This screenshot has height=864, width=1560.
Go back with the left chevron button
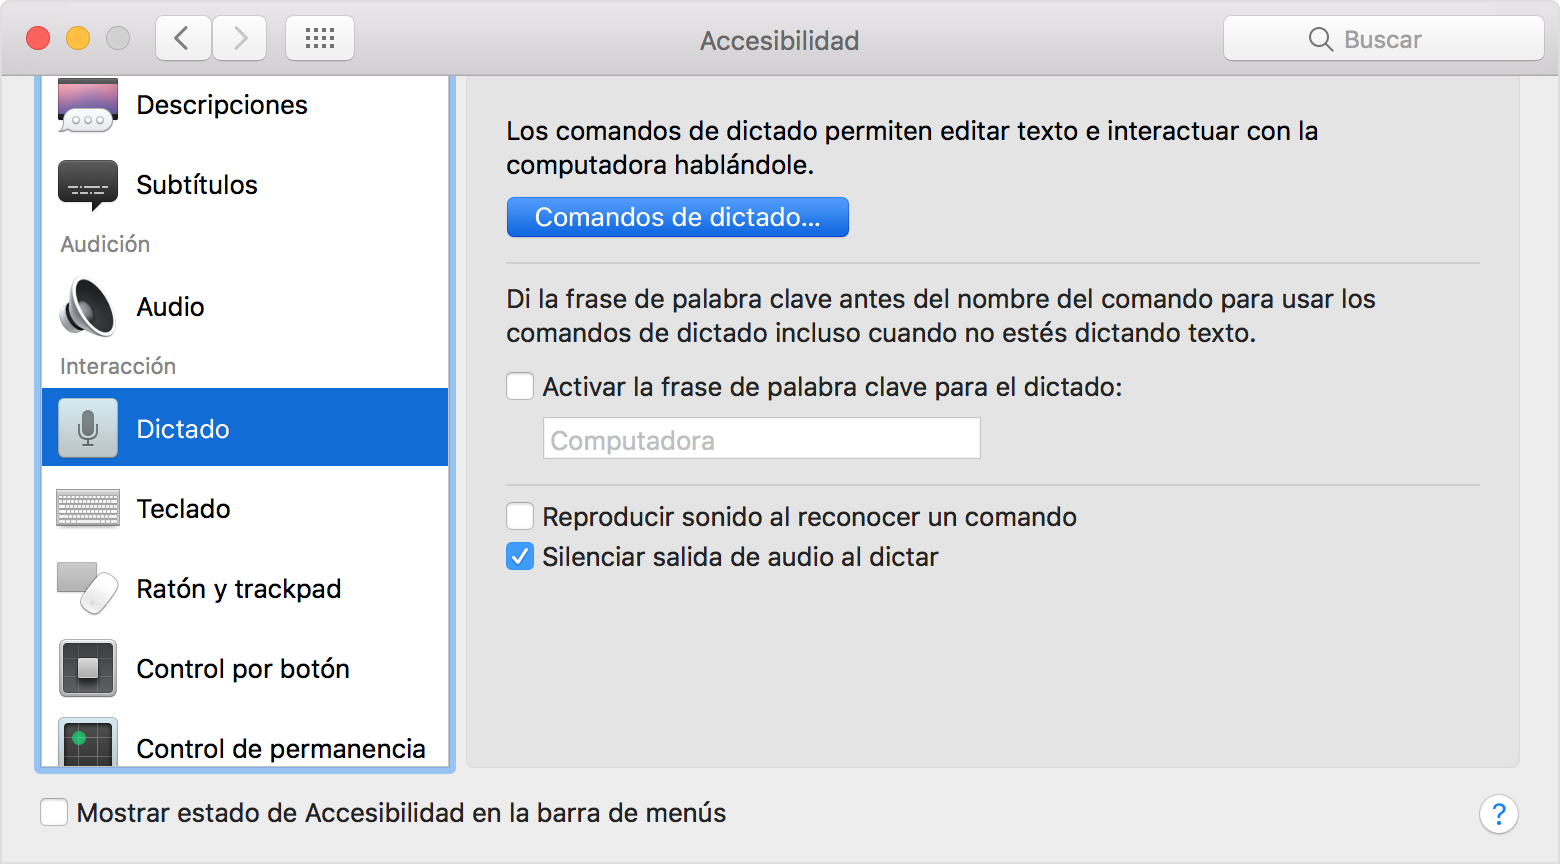(x=183, y=39)
